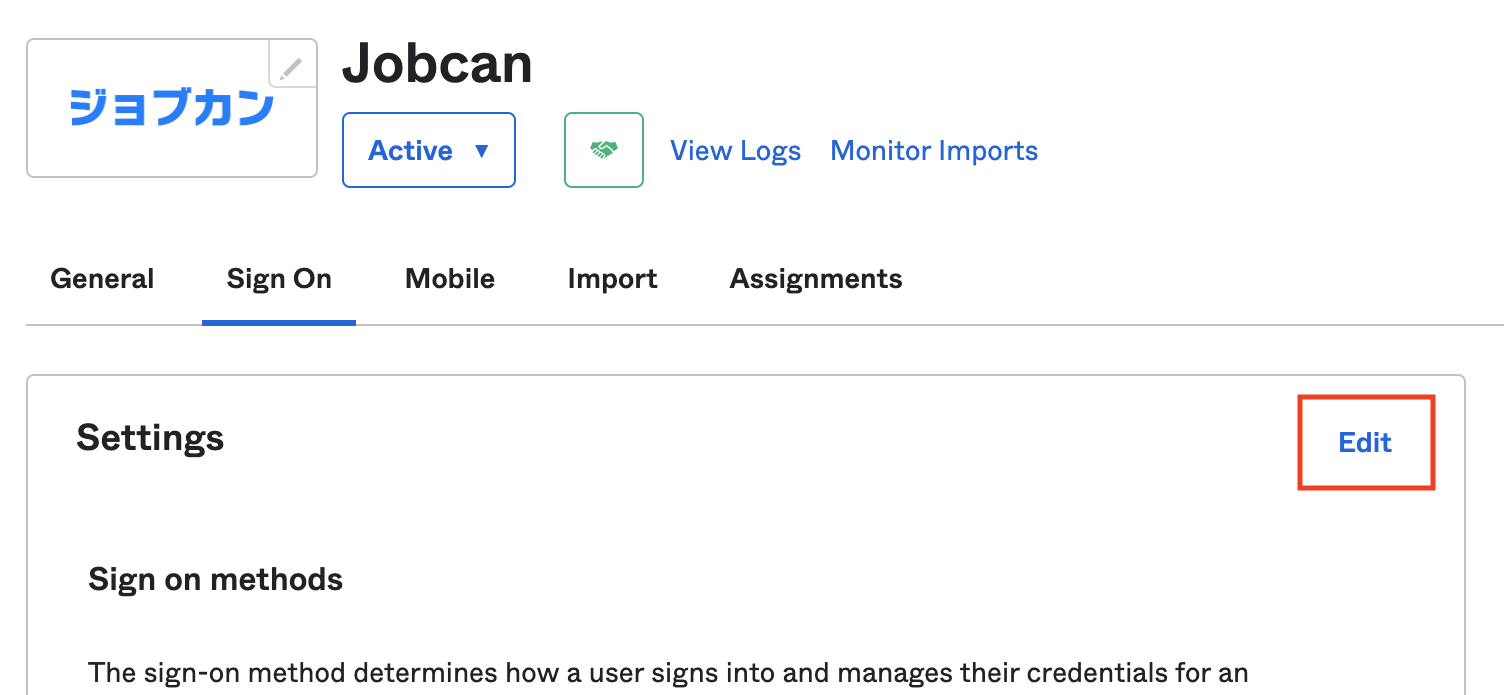Switch to the Assignments tab
1504x695 pixels.
click(x=816, y=278)
